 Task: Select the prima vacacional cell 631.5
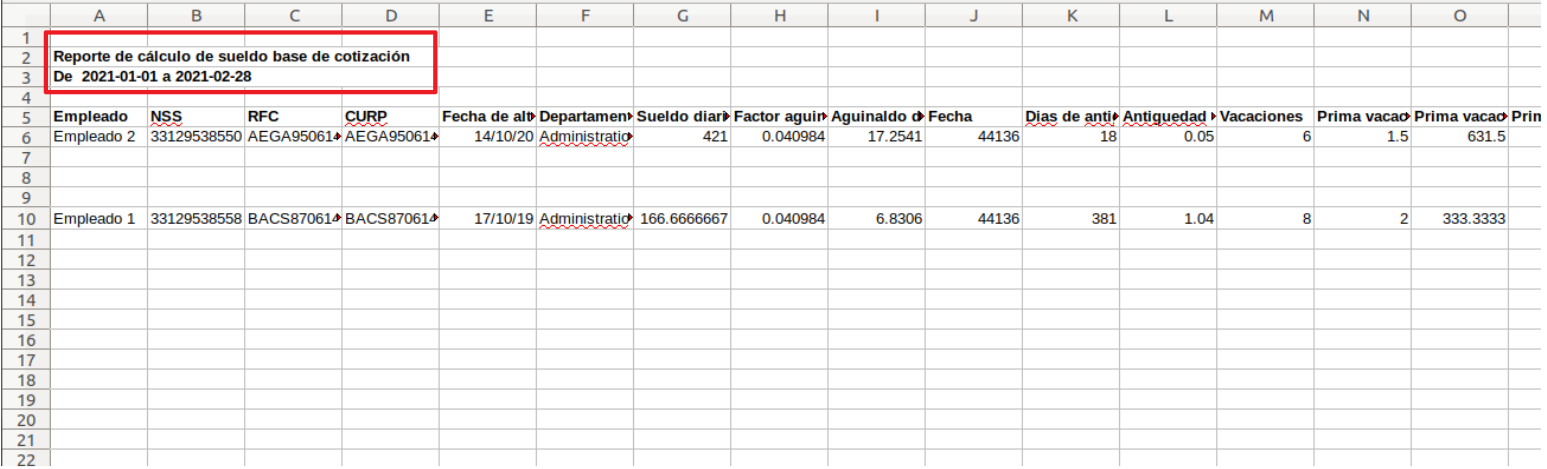point(1459,137)
